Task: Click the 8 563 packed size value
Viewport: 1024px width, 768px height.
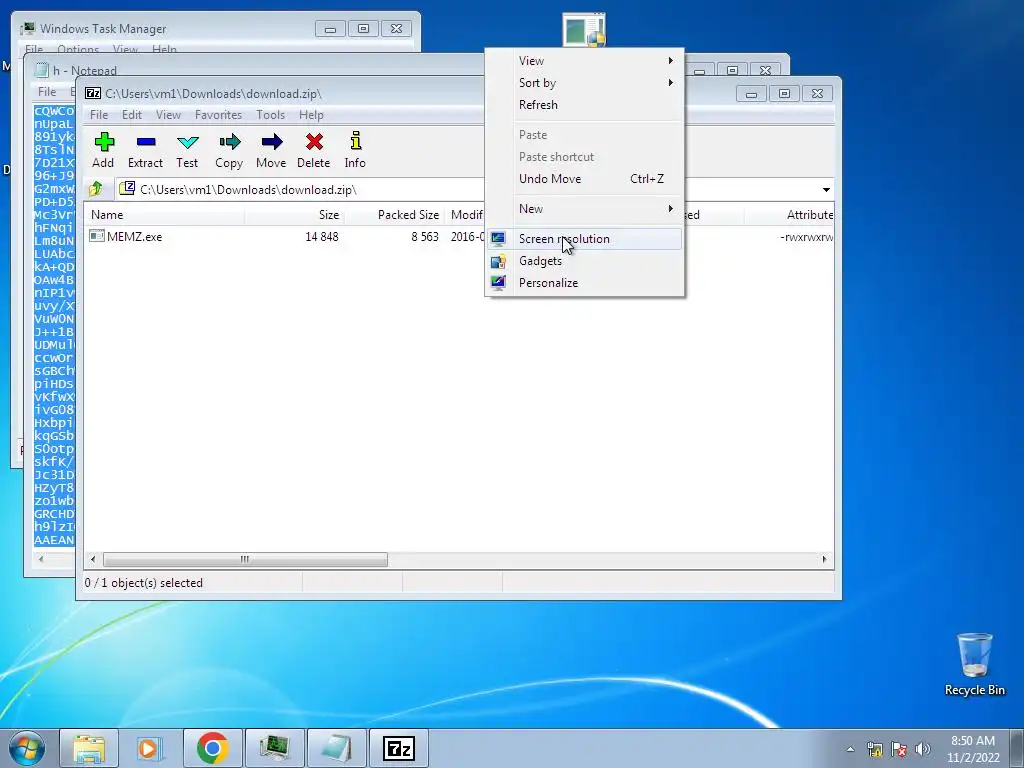Action: click(x=424, y=237)
